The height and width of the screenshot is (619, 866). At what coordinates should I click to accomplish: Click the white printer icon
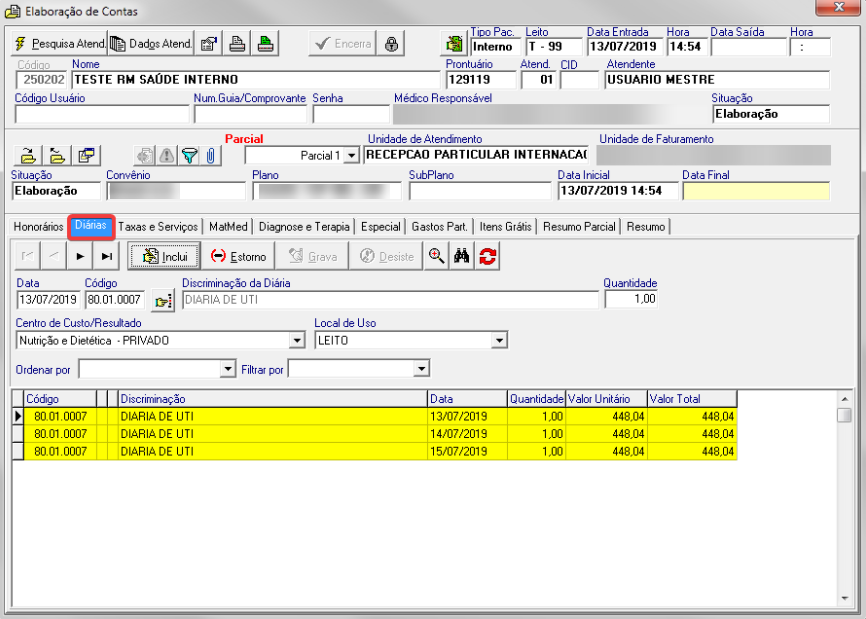coord(237,44)
